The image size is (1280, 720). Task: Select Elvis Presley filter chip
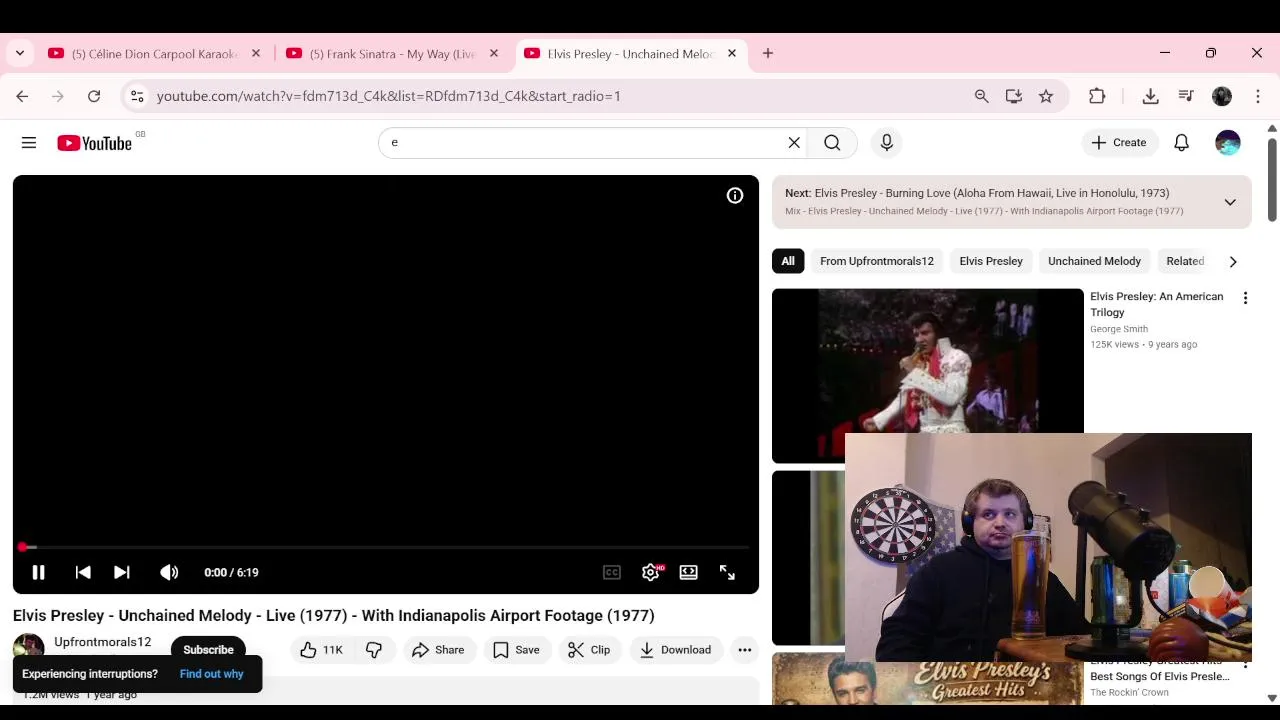pyautogui.click(x=991, y=261)
